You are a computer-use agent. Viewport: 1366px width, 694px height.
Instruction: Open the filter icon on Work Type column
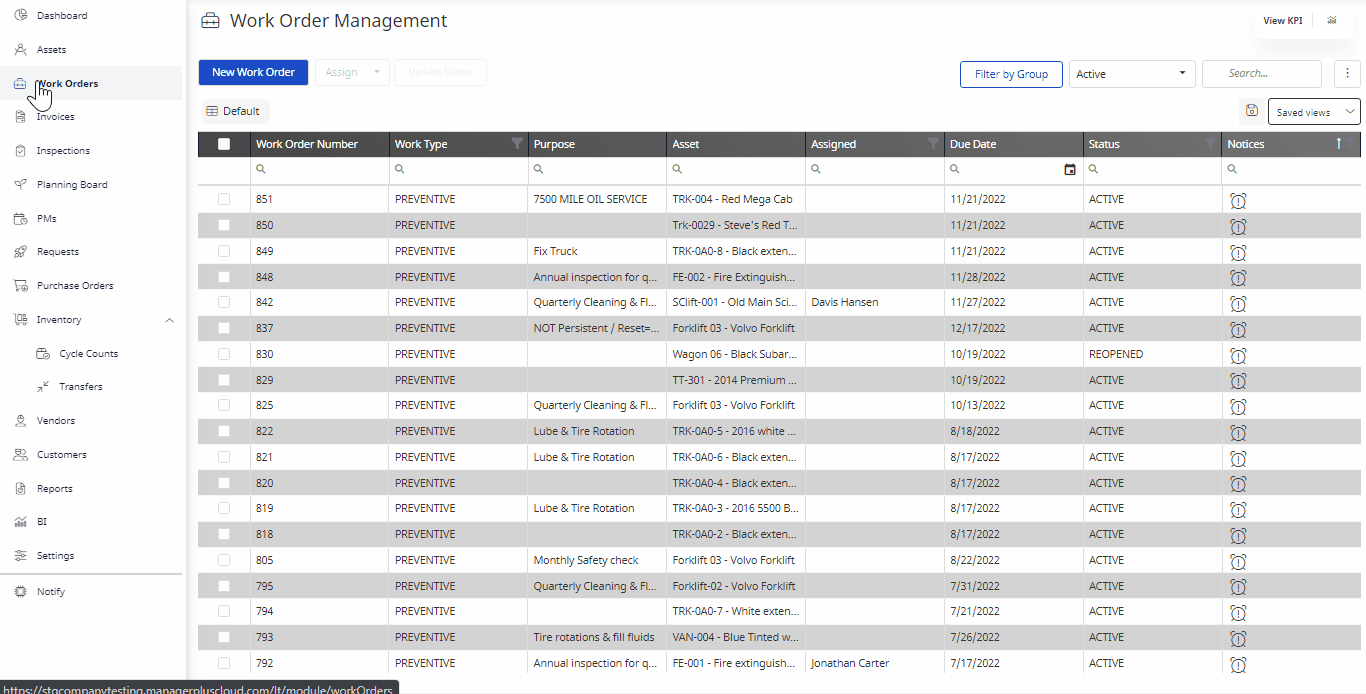tap(517, 144)
